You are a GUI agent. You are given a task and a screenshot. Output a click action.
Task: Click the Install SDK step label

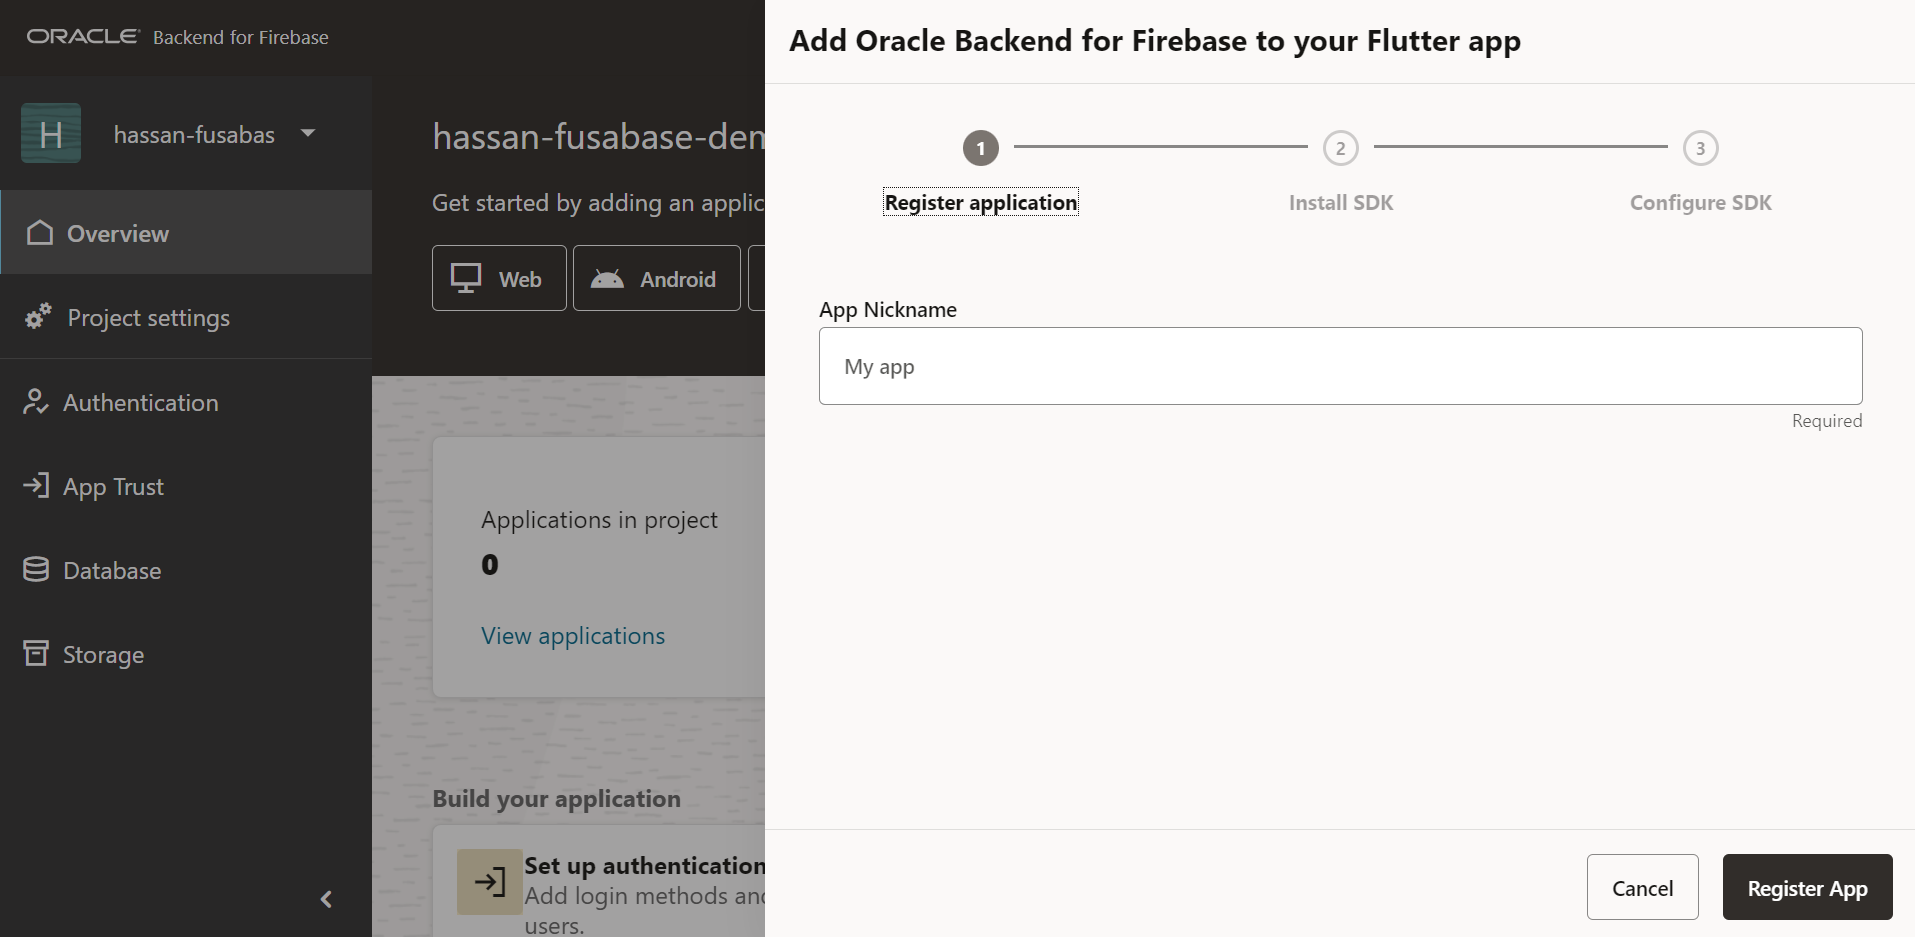point(1341,202)
